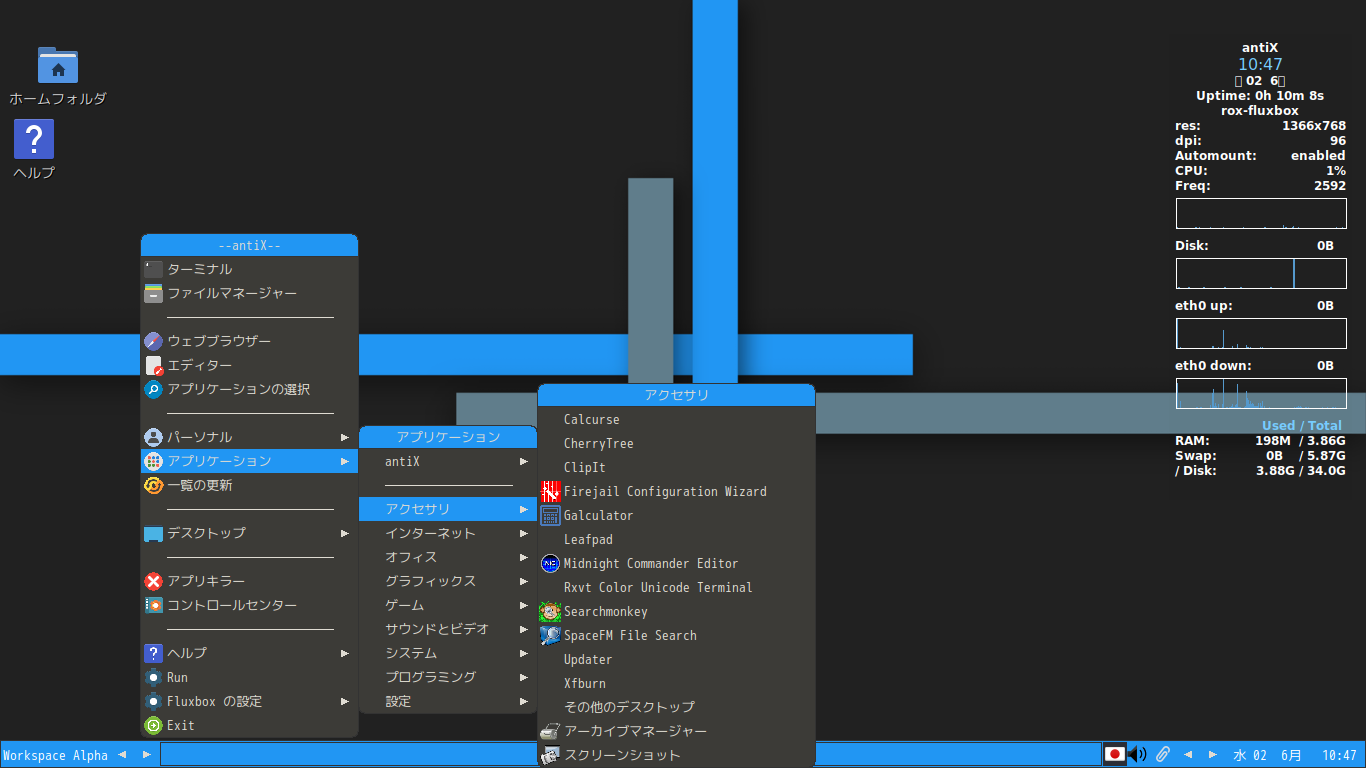The height and width of the screenshot is (768, 1366).
Task: Expand the Fluxbox の設定 submenu arrow
Action: tap(345, 701)
